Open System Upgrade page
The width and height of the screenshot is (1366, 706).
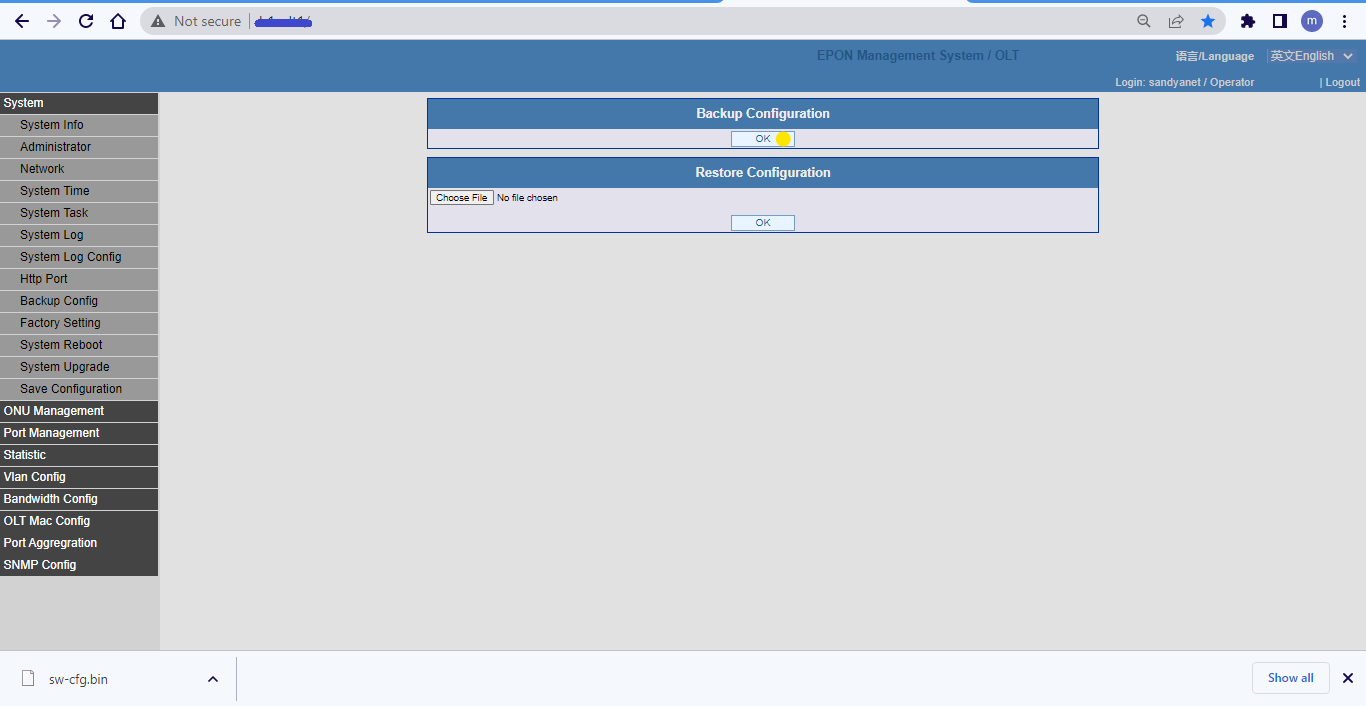click(65, 367)
